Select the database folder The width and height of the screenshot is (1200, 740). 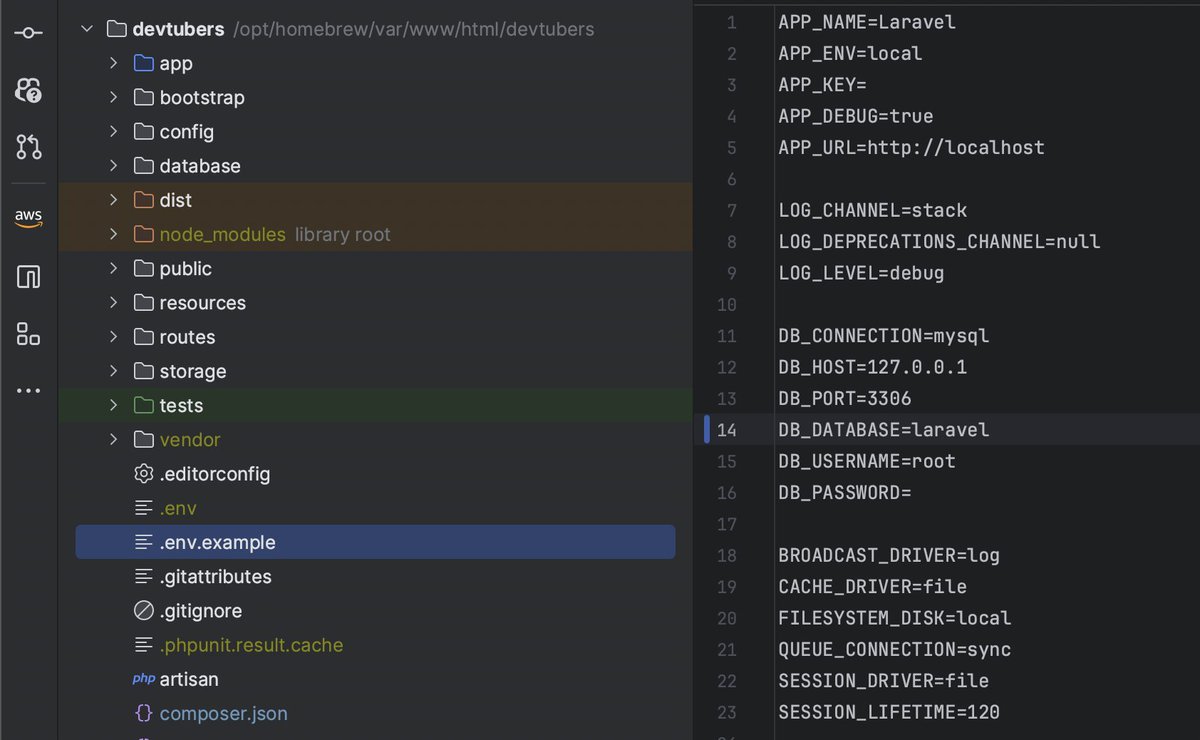point(200,165)
